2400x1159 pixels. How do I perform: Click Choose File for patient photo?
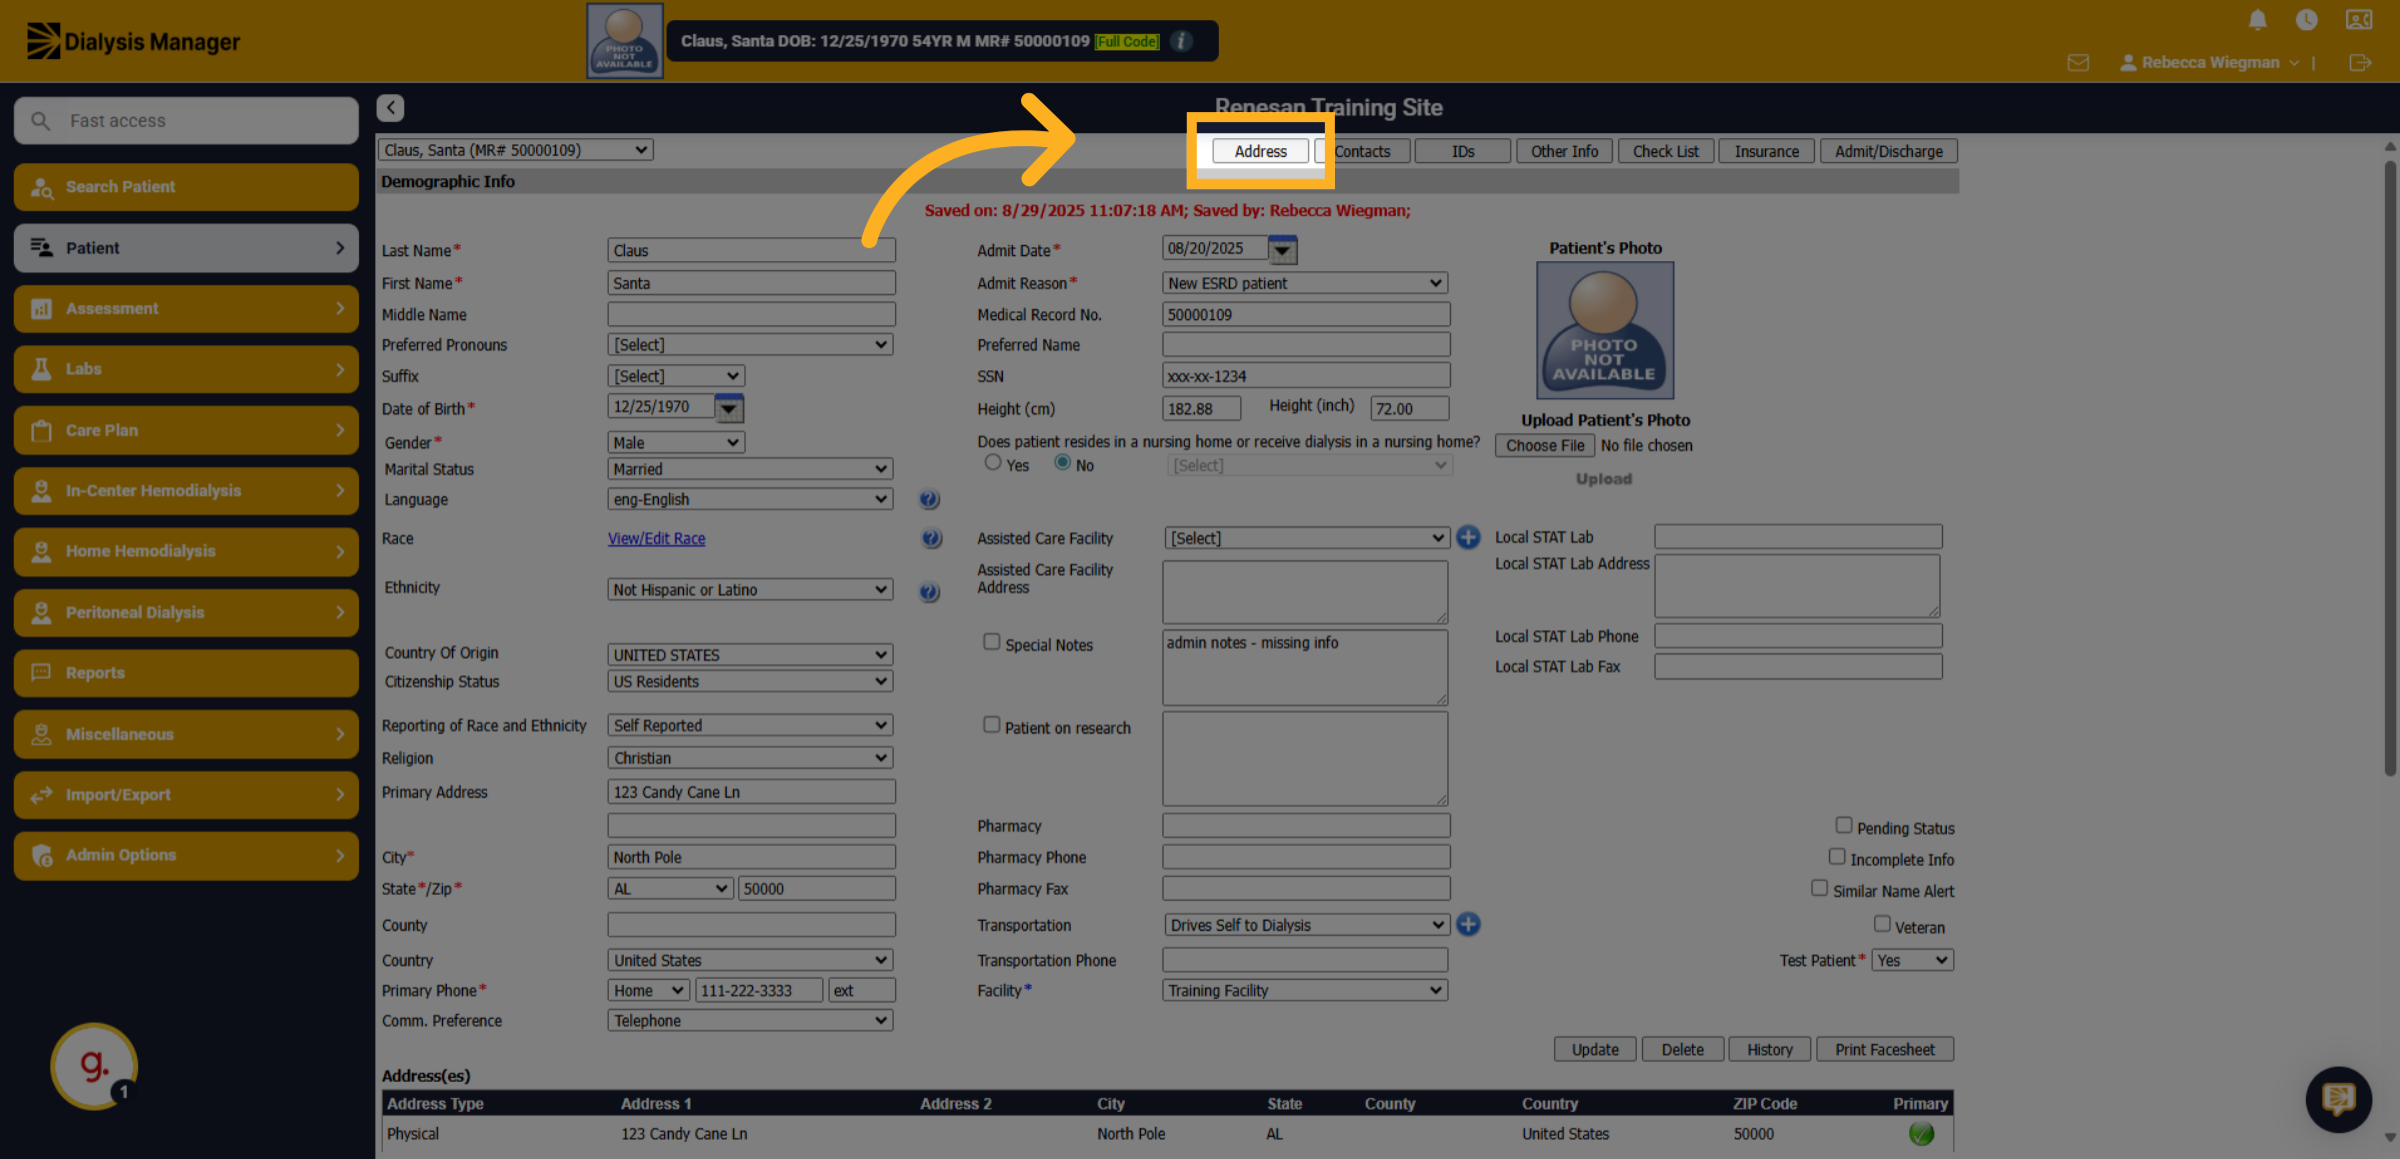point(1545,446)
